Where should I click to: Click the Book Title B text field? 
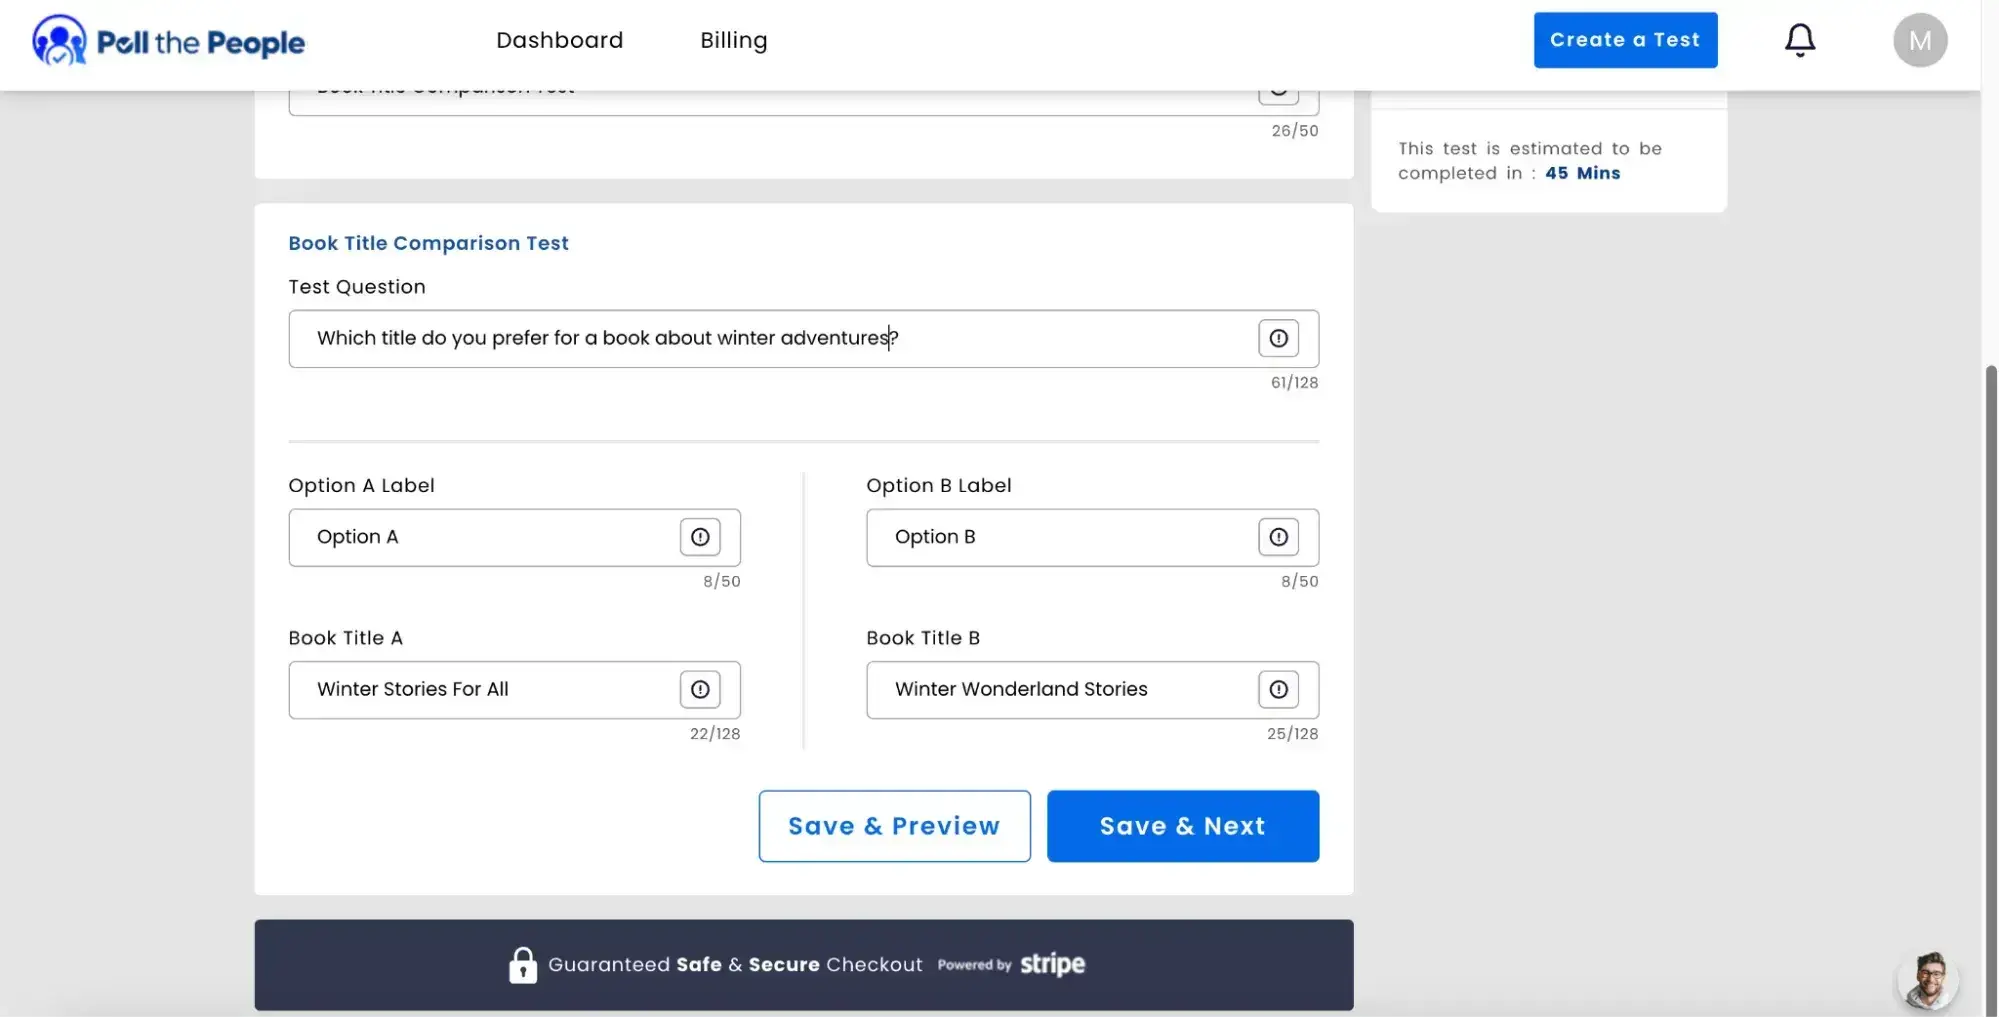click(x=1058, y=689)
